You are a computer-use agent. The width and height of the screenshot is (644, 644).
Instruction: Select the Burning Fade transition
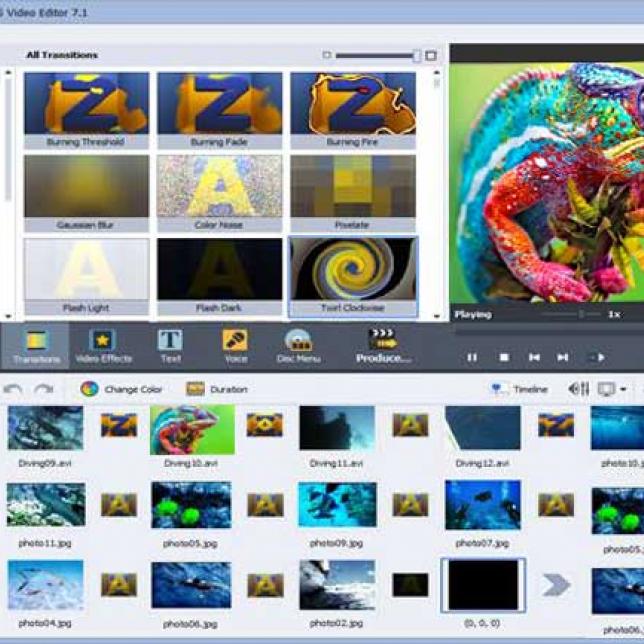(220, 110)
